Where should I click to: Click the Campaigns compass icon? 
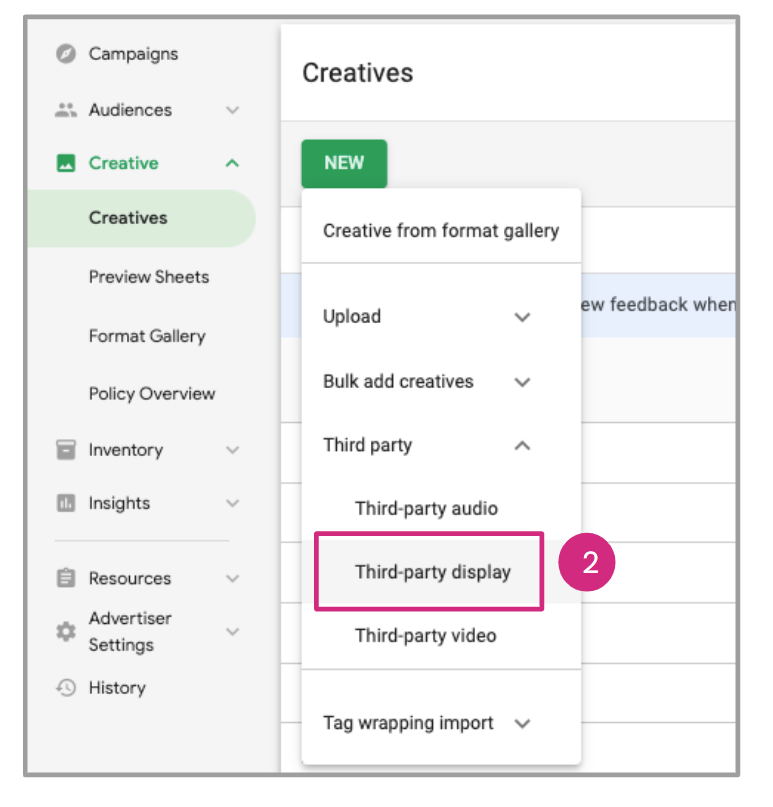tap(66, 54)
